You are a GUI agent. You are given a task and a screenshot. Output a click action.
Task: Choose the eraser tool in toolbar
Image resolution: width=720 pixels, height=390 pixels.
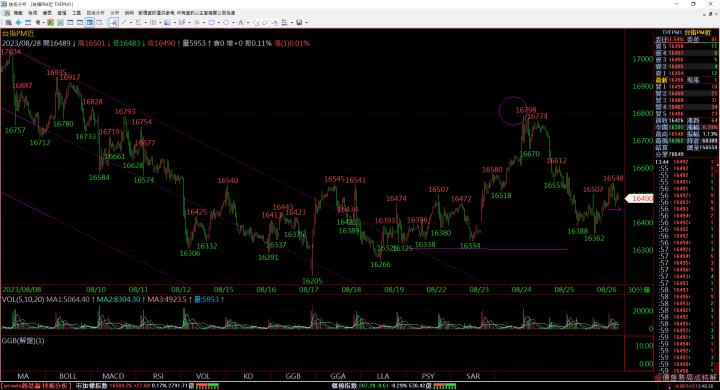(x=264, y=22)
